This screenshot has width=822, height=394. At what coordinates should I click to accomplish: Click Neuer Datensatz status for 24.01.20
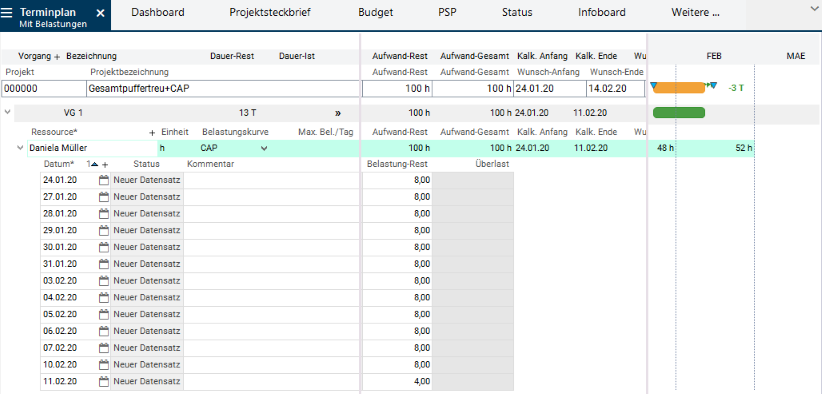coord(147,180)
